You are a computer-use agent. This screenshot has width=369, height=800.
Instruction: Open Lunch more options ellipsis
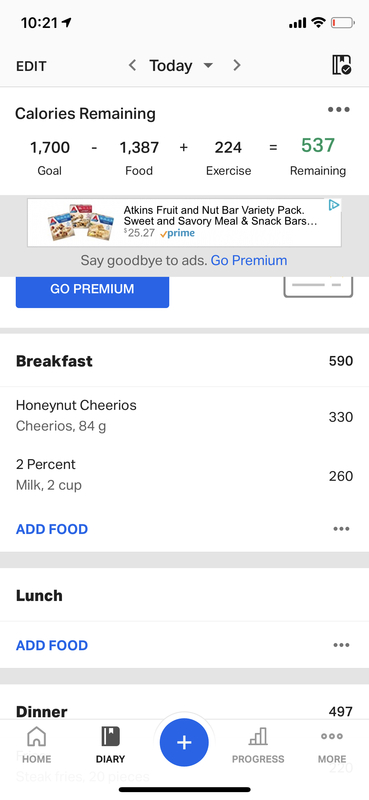click(341, 645)
